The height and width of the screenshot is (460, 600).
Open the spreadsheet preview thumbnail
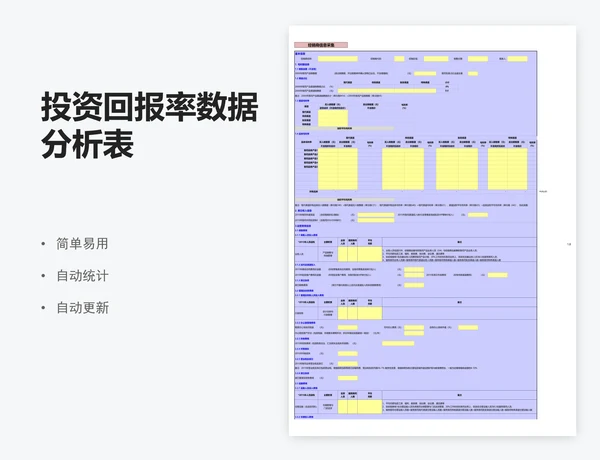432,231
